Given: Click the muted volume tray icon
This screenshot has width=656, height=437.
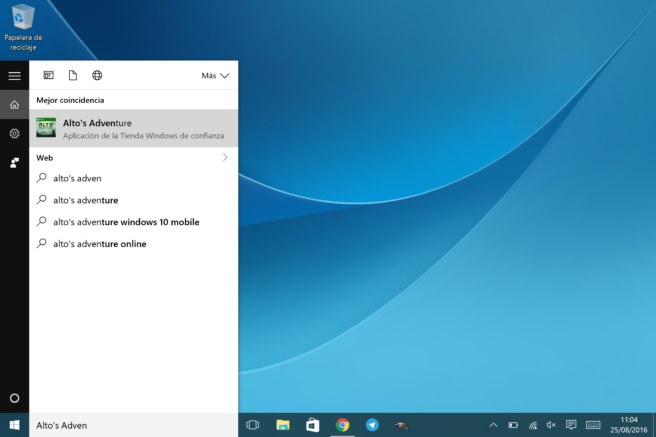Looking at the screenshot, I should (551, 425).
